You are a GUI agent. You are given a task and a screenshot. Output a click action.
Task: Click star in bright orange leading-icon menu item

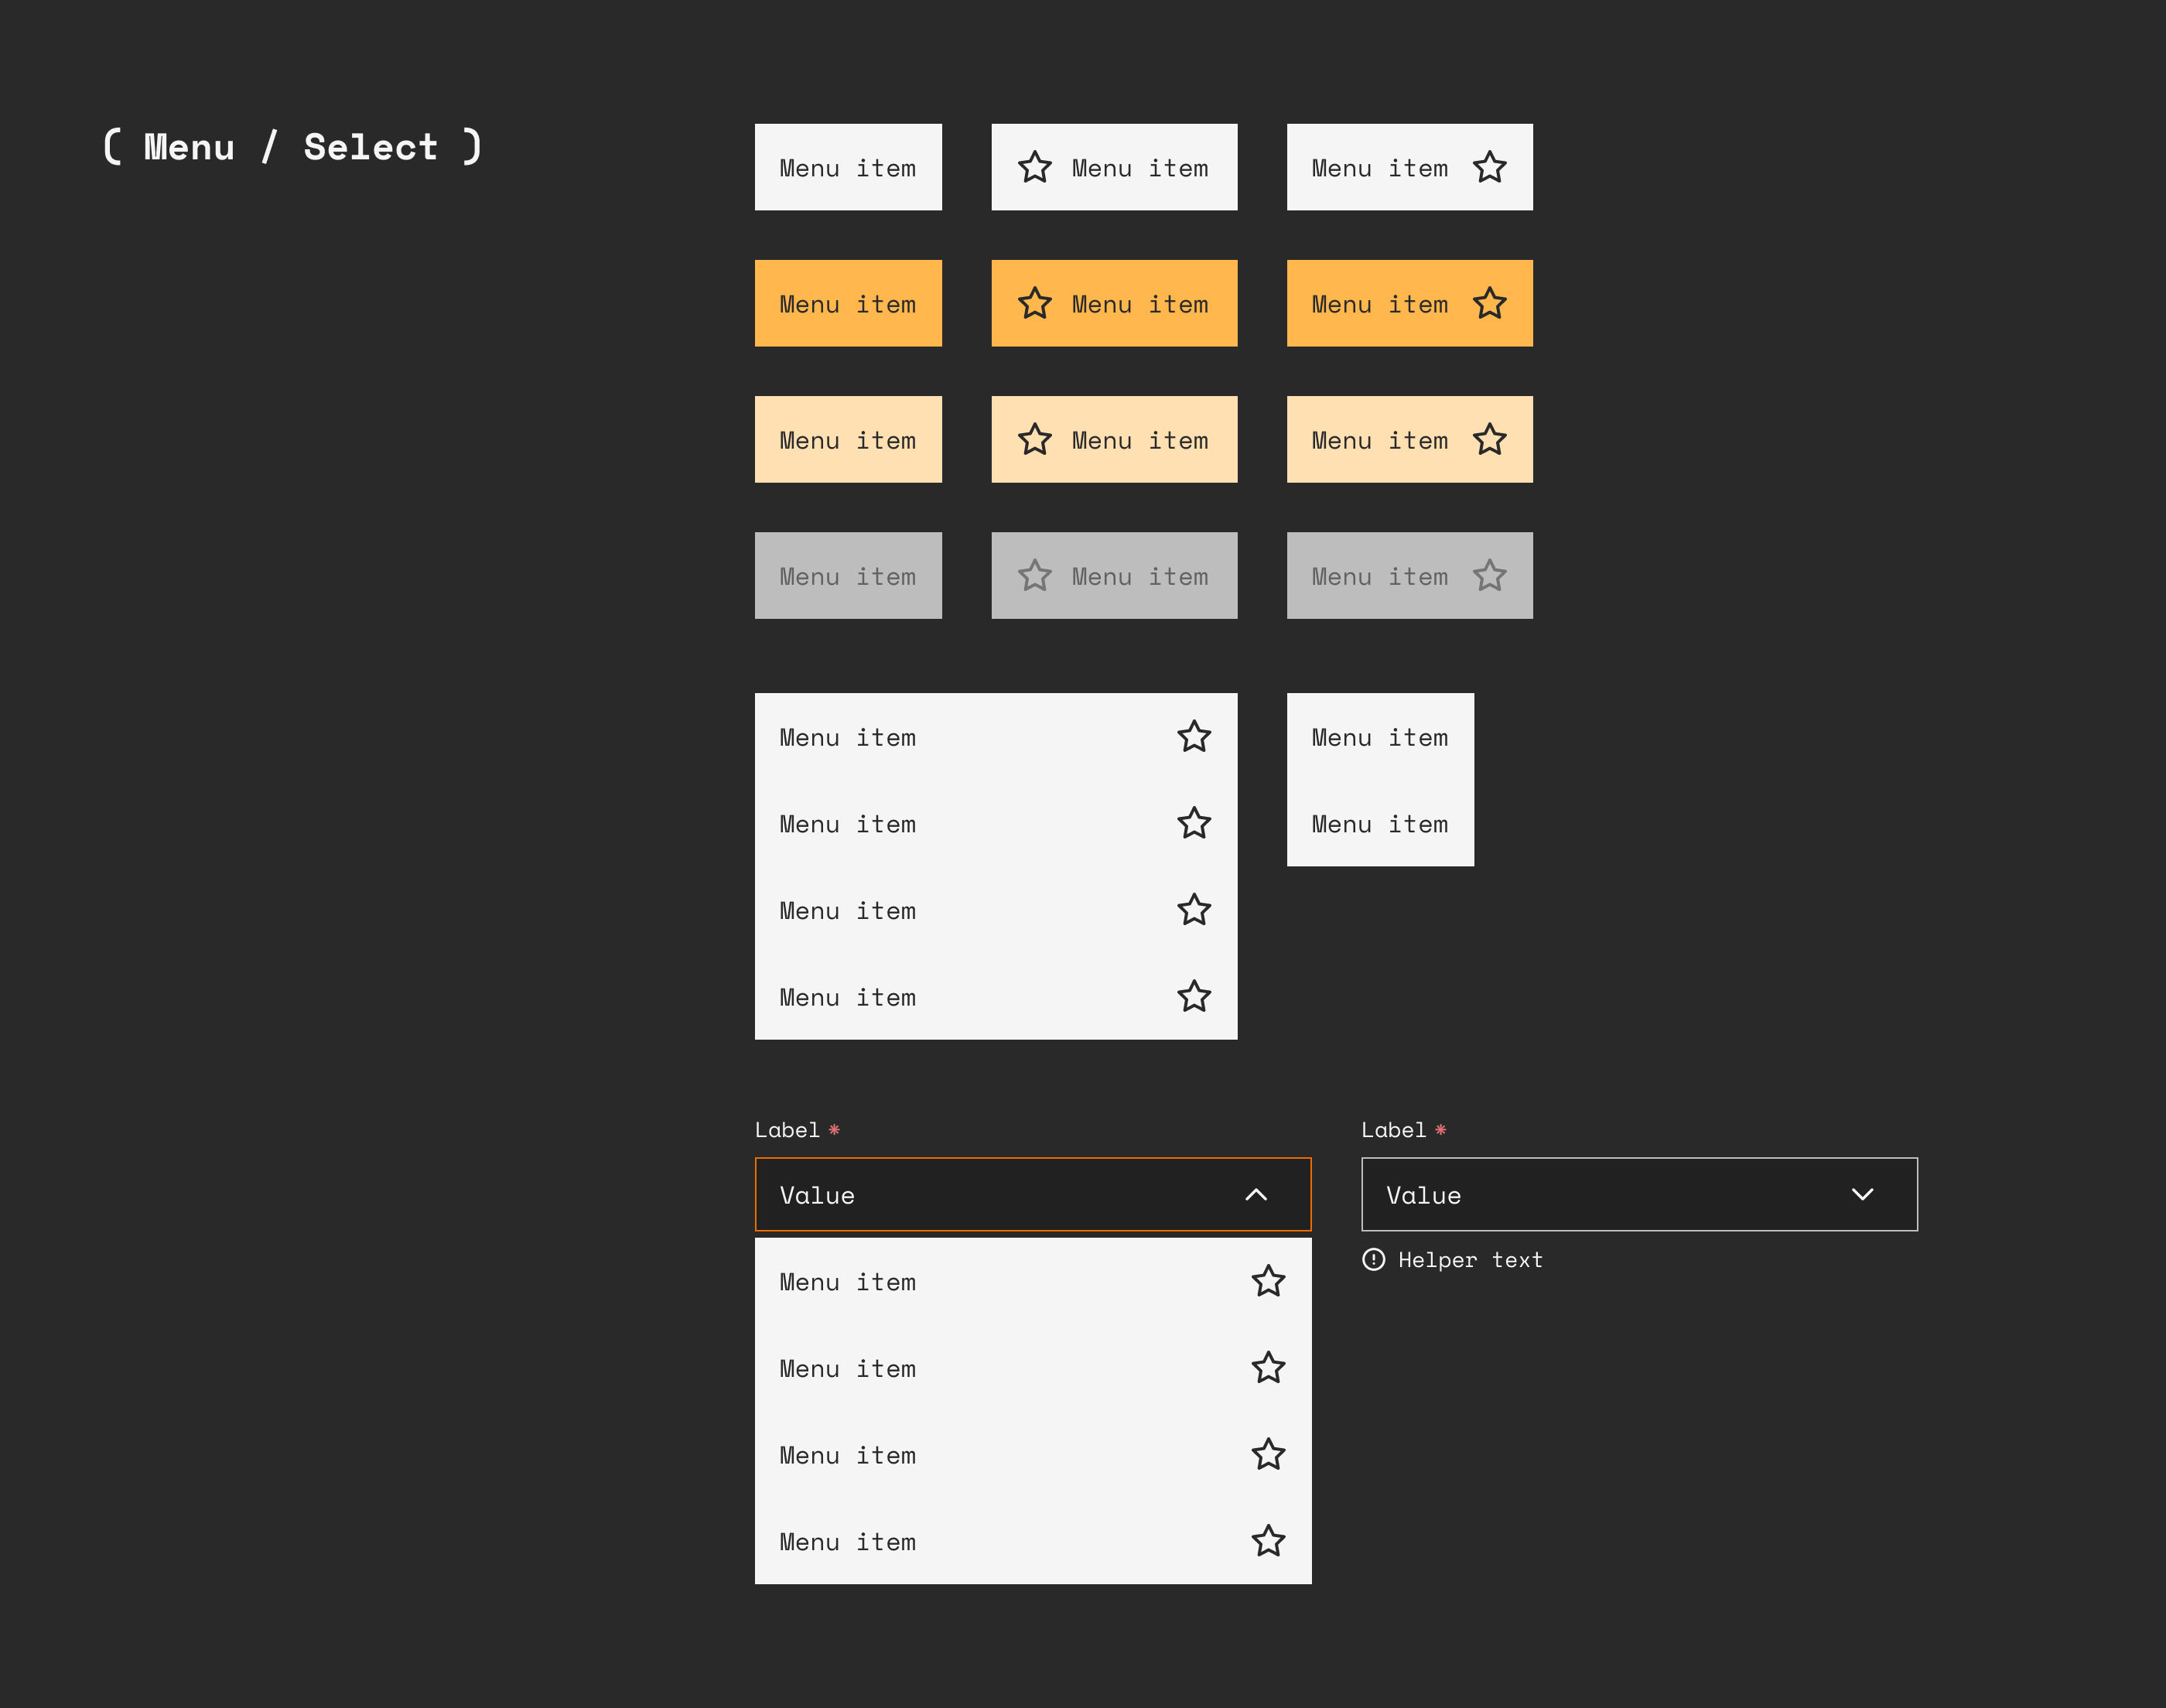(x=1034, y=303)
